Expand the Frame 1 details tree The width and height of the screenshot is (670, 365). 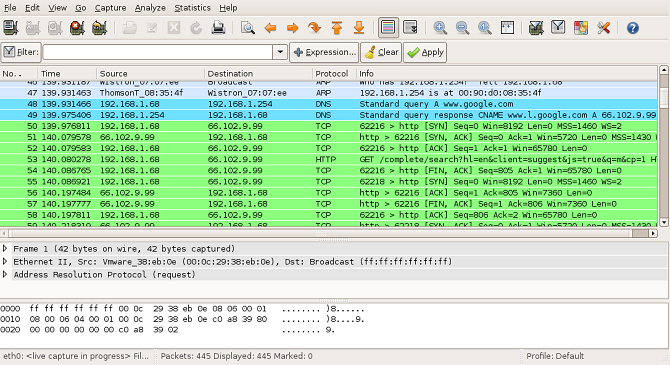coord(5,248)
